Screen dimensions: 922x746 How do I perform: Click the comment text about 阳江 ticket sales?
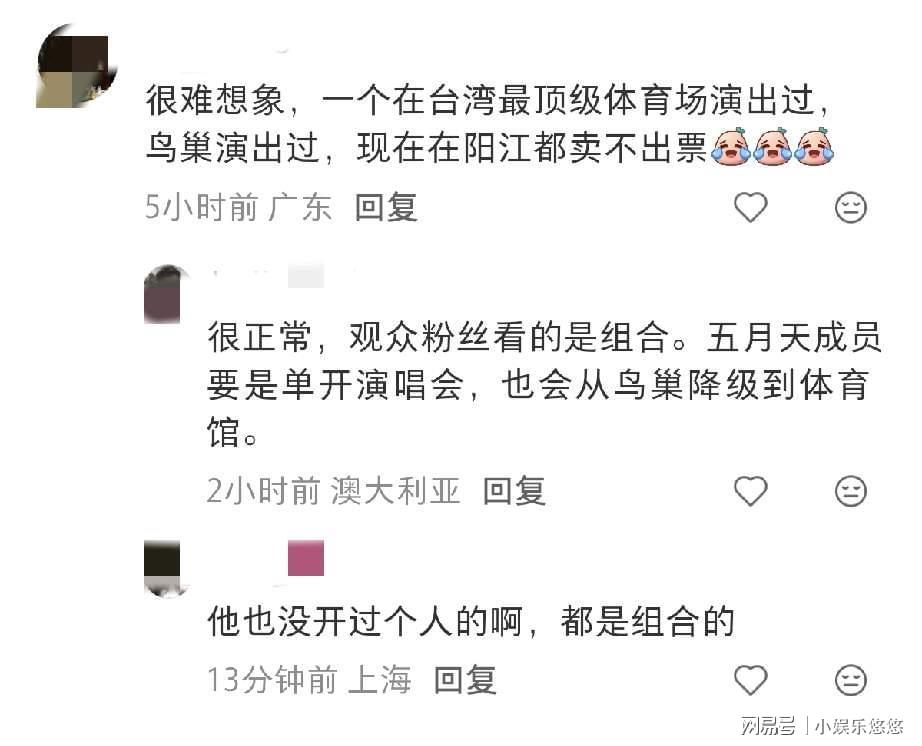click(x=488, y=123)
